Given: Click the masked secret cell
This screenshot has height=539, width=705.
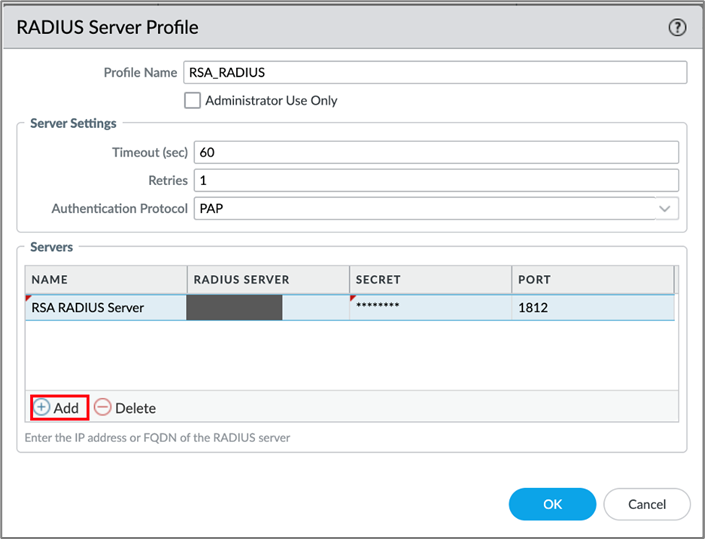Looking at the screenshot, I should point(430,308).
